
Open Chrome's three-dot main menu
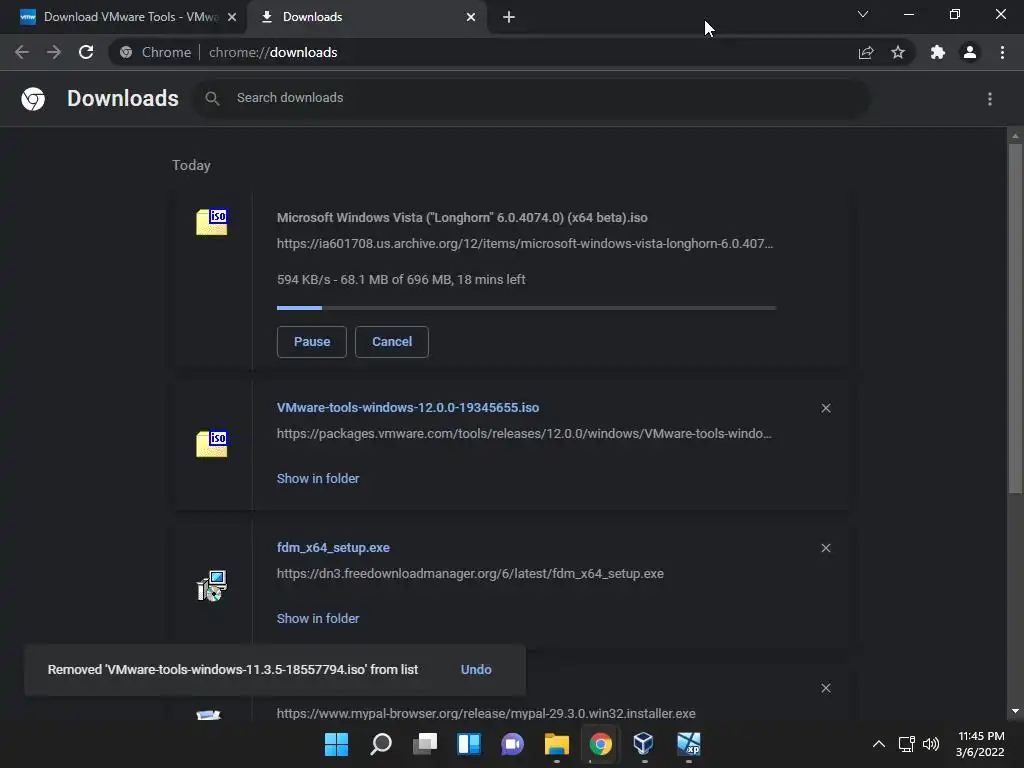coord(1002,52)
